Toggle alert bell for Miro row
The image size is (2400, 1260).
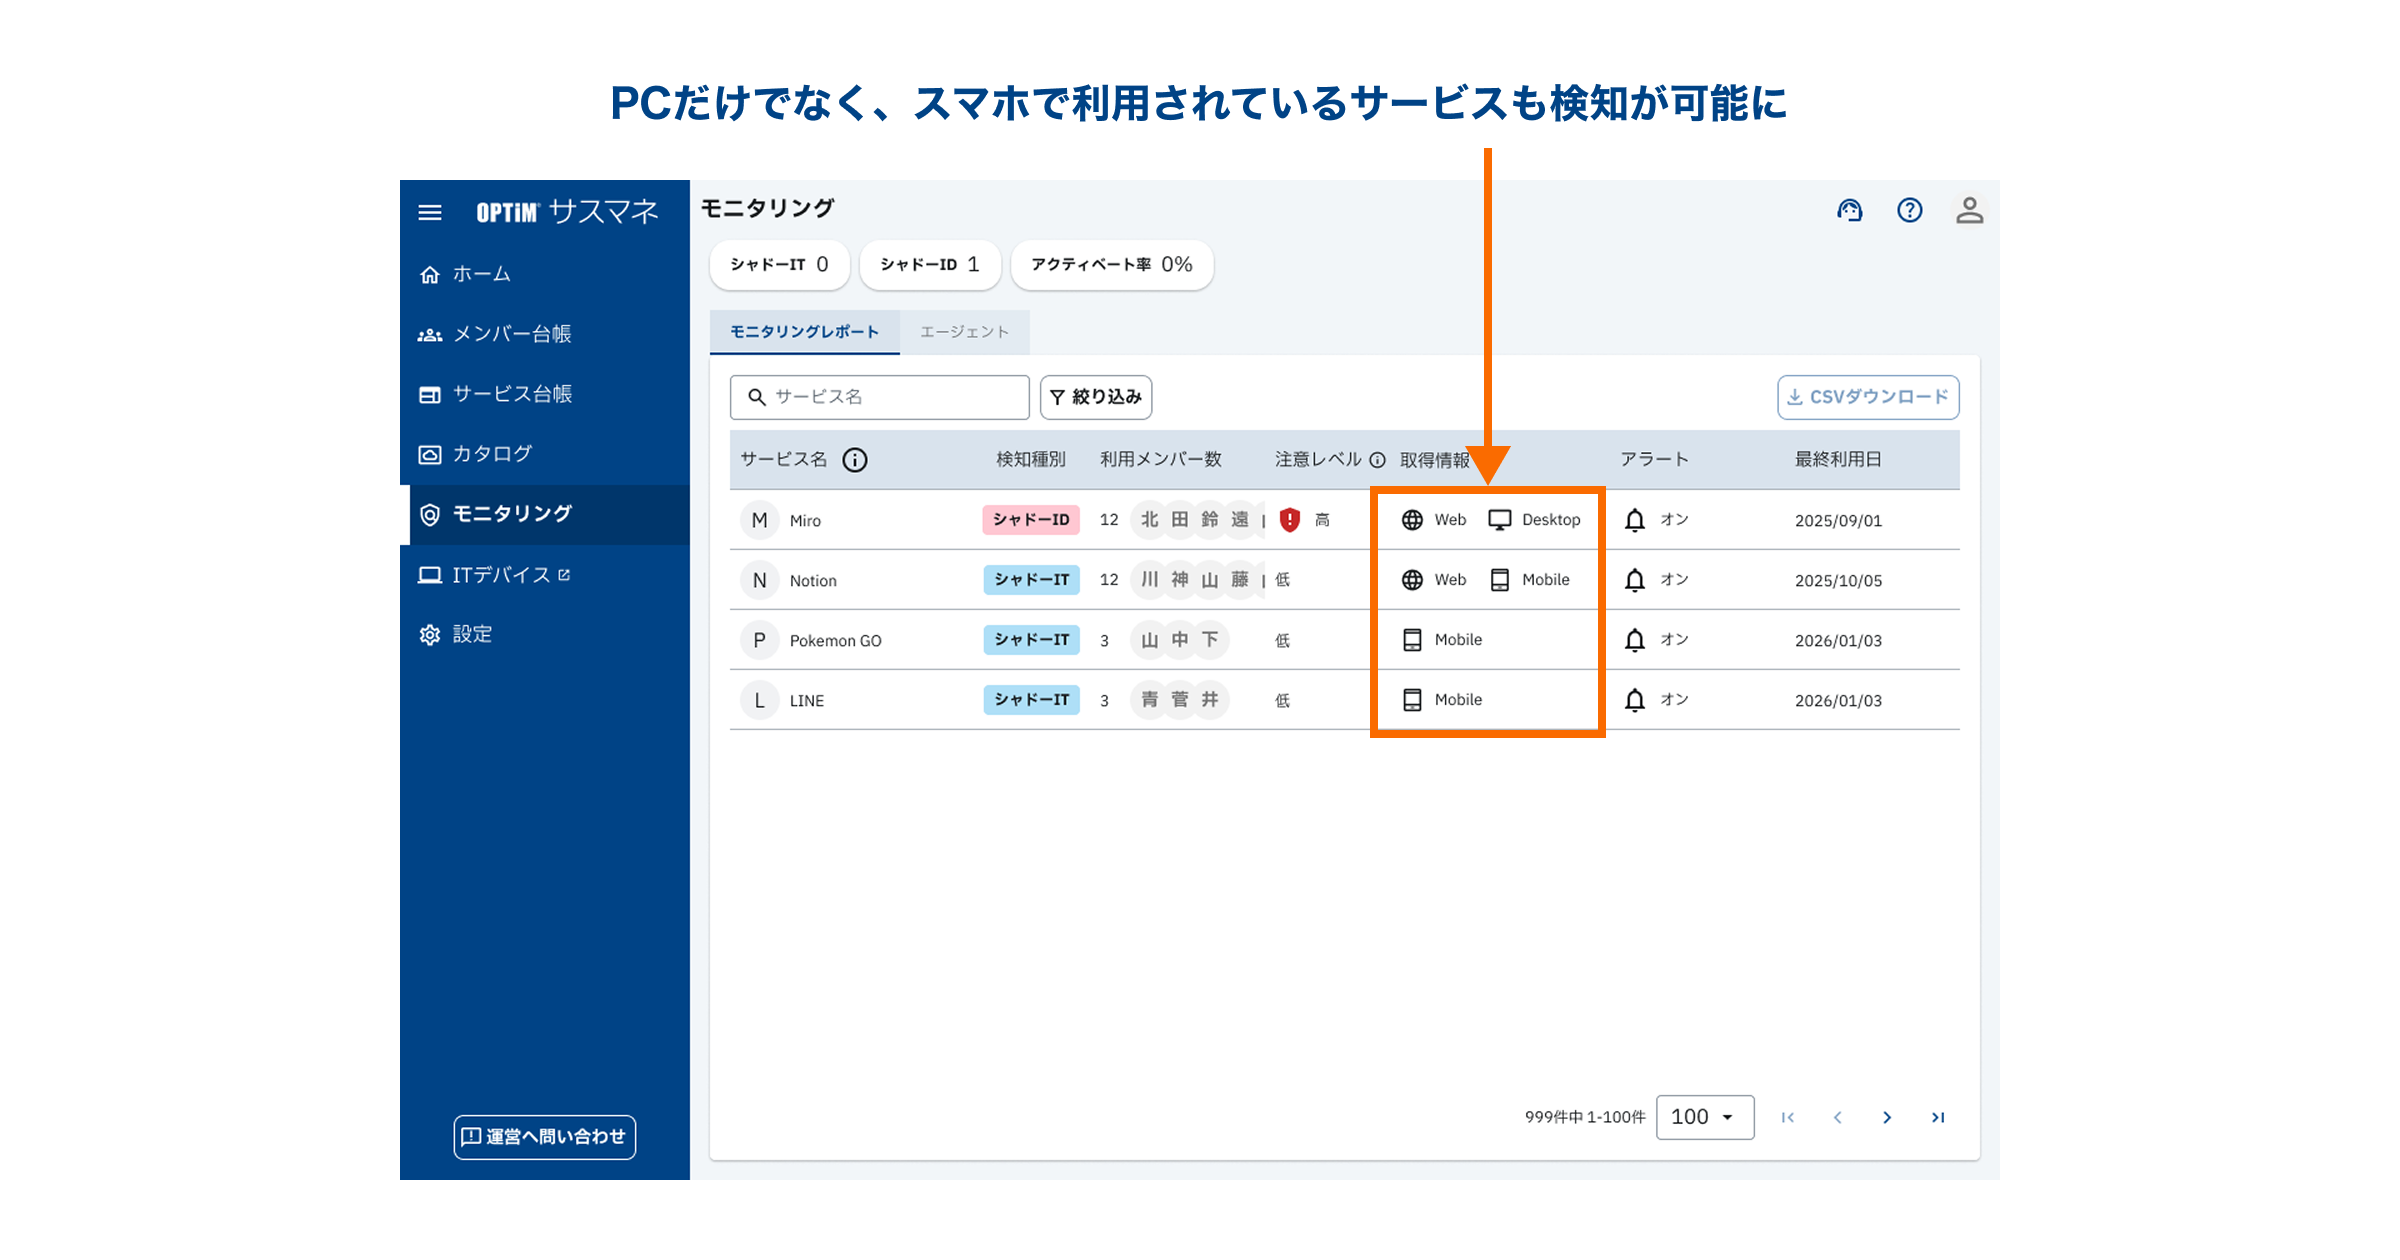point(1635,520)
